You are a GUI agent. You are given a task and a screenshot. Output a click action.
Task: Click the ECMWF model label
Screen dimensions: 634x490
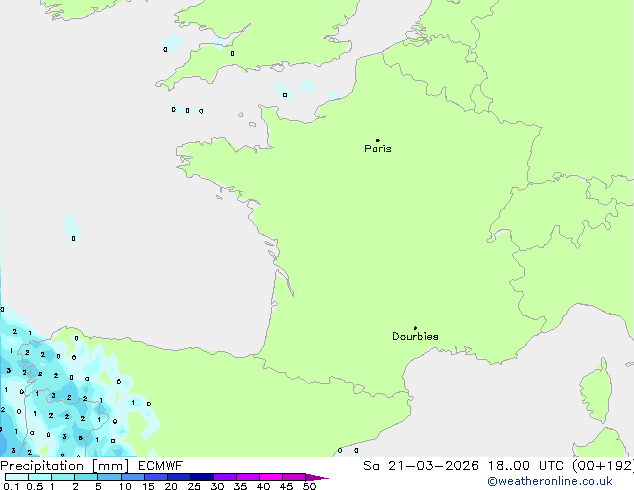tap(161, 466)
